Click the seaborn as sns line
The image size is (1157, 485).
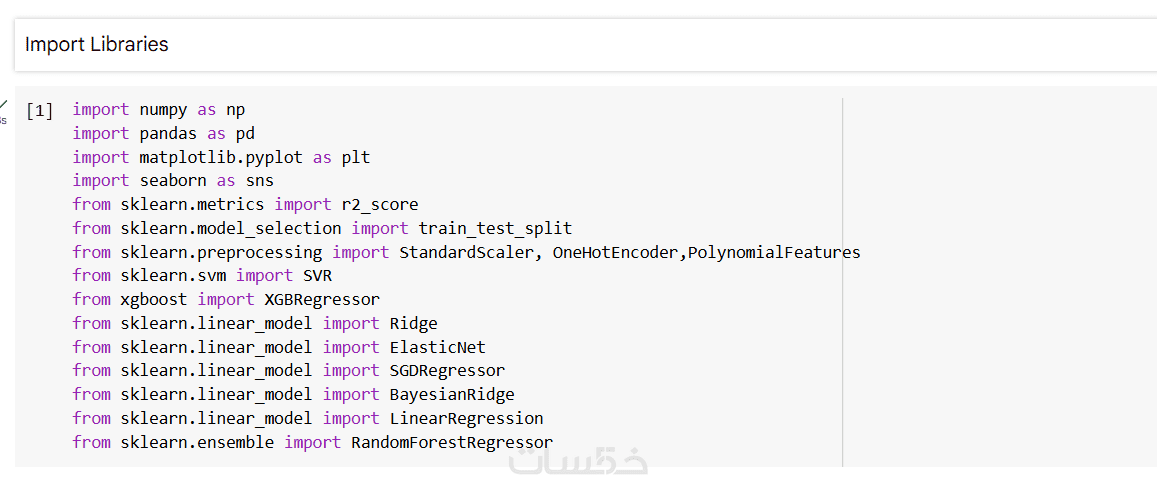click(172, 181)
